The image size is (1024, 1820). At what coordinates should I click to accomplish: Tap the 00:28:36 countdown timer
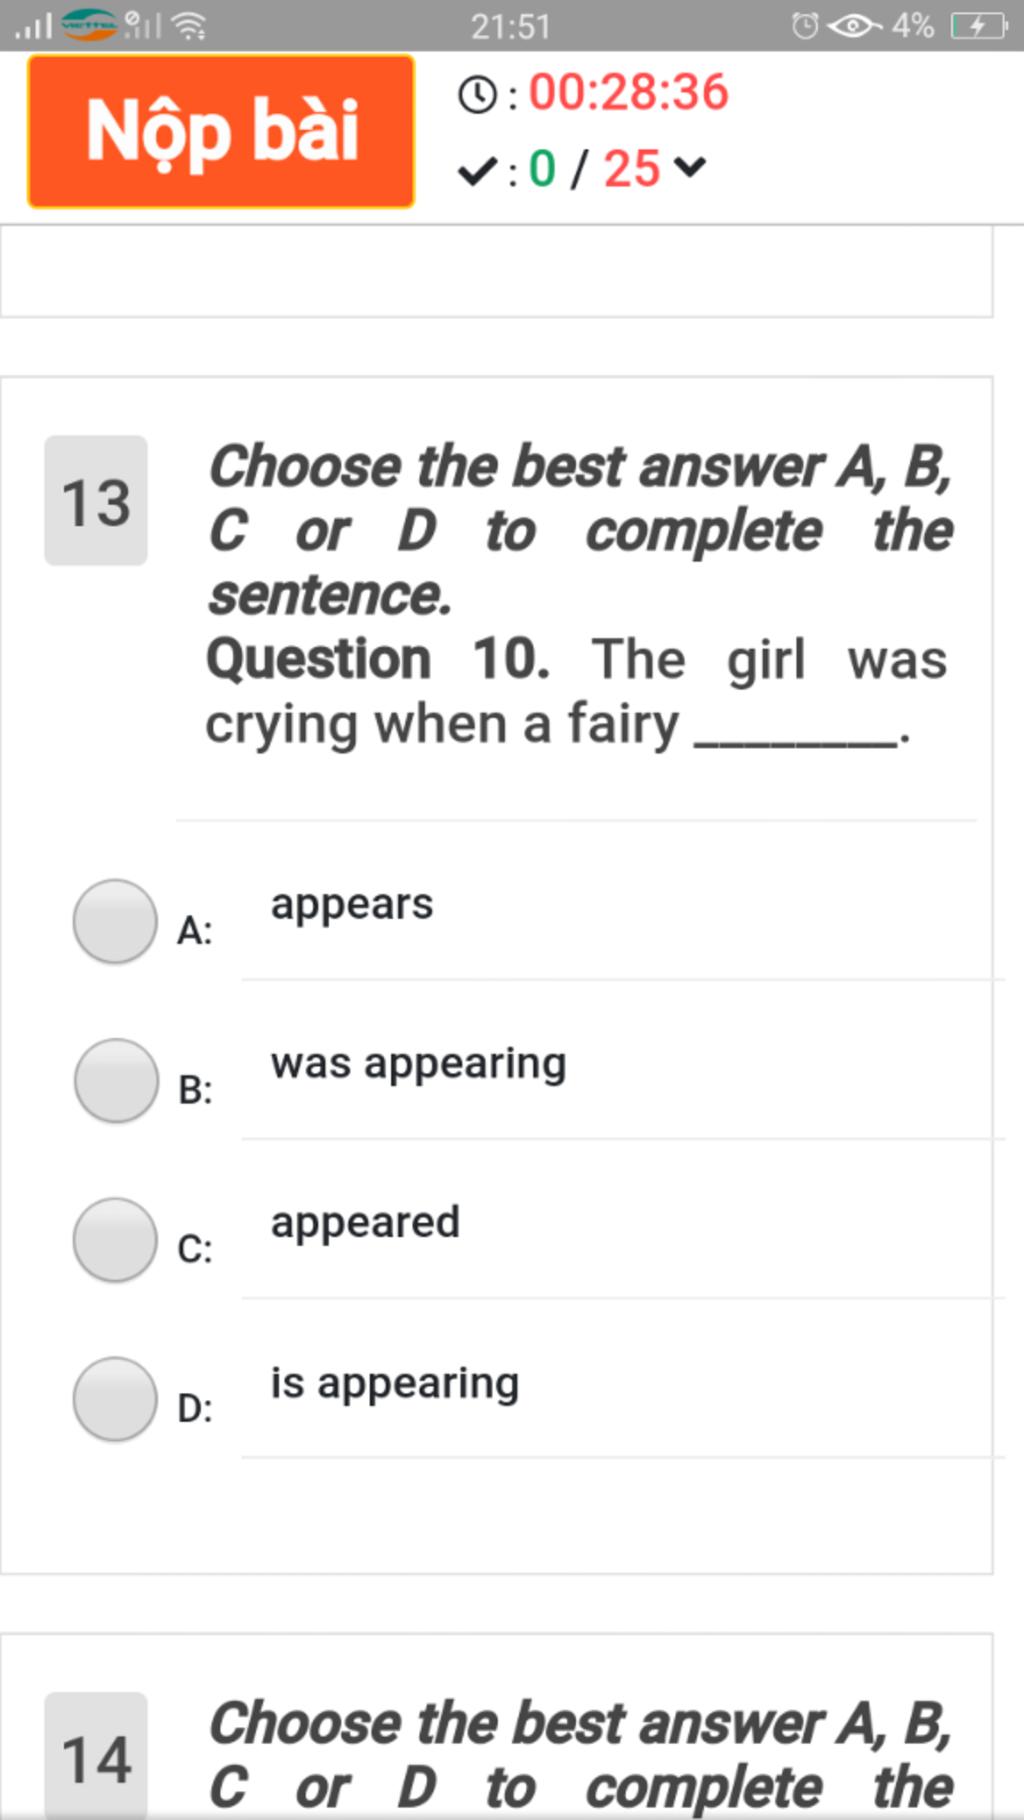629,92
